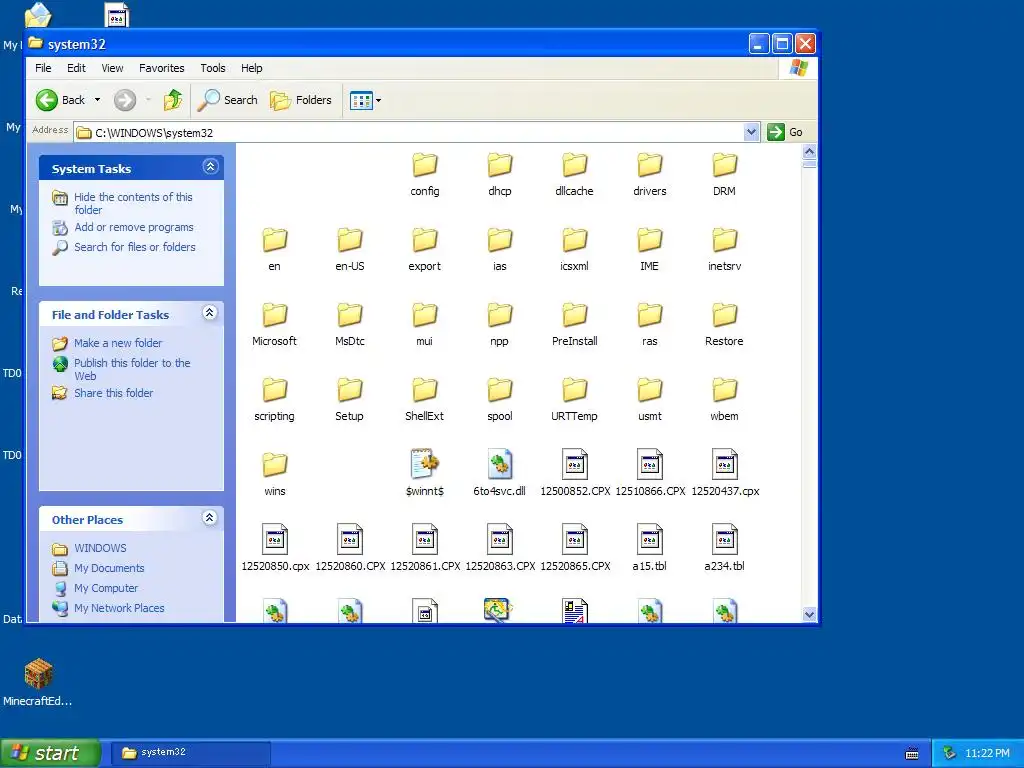Click the scrollbar down arrow in file list
The image size is (1024, 768).
click(x=809, y=614)
